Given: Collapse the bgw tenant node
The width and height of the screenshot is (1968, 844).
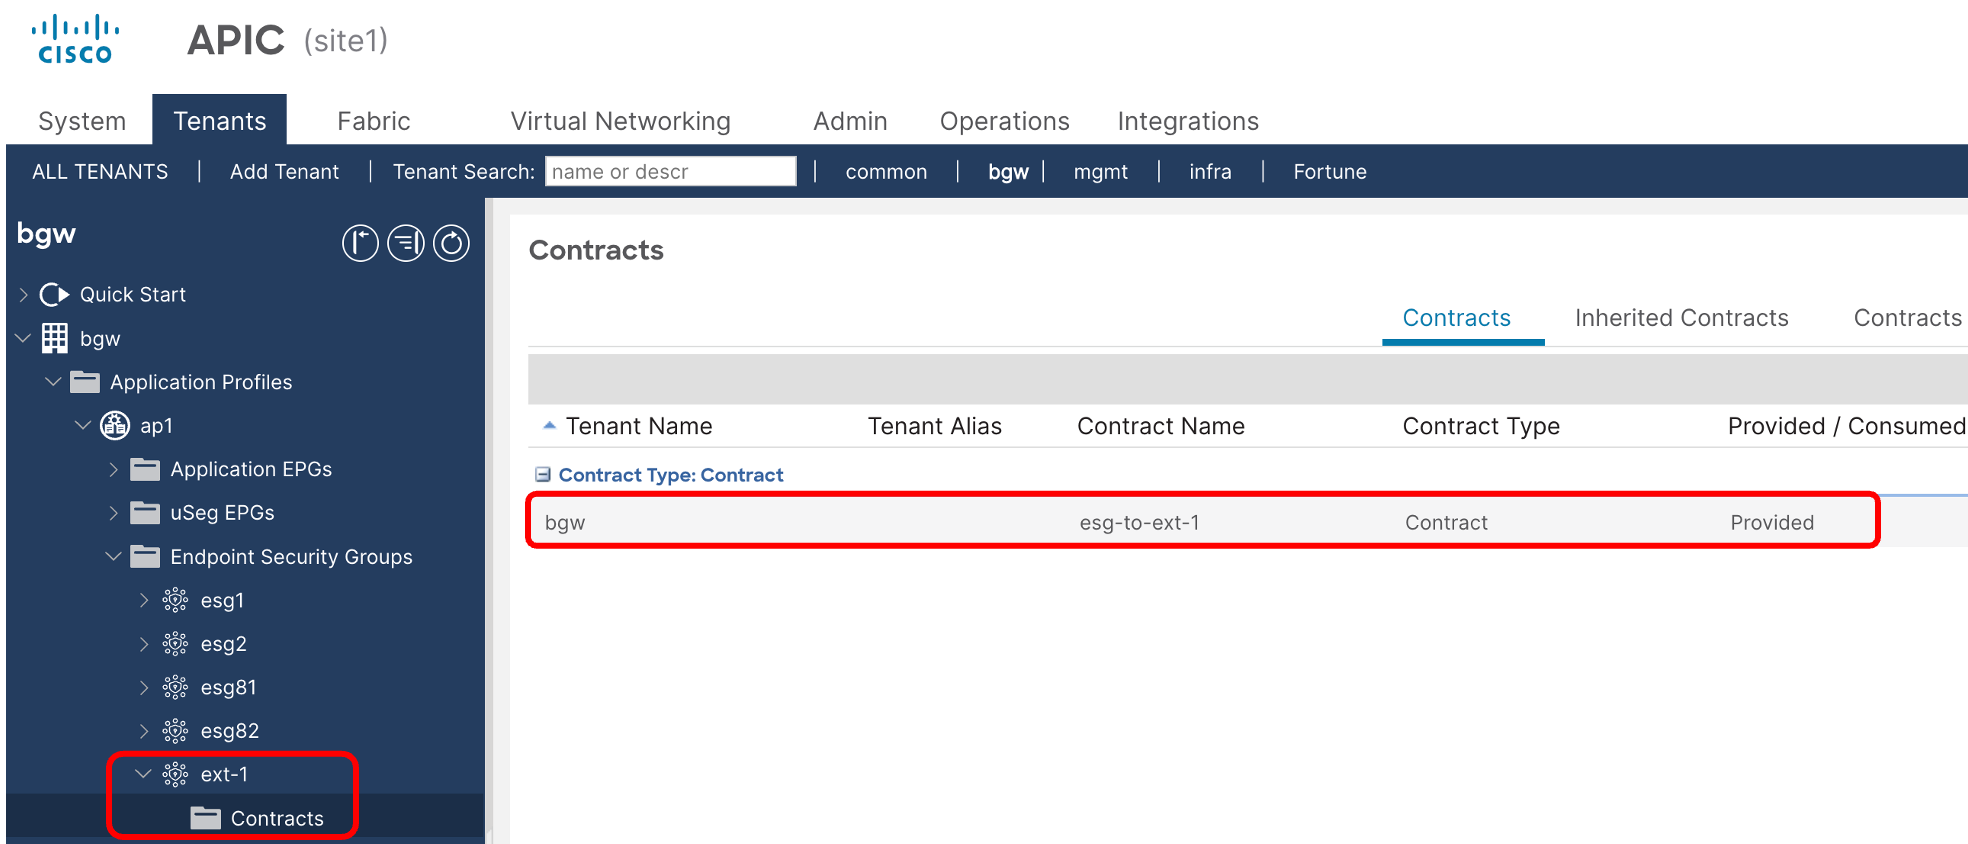Looking at the screenshot, I should click(23, 338).
